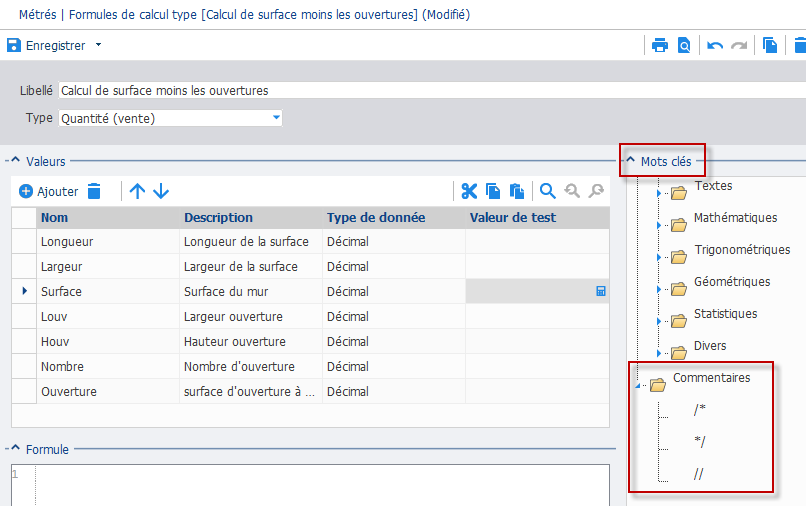Expand the Mathématiques folder
Image resolution: width=806 pixels, height=506 pixels.
[658, 225]
